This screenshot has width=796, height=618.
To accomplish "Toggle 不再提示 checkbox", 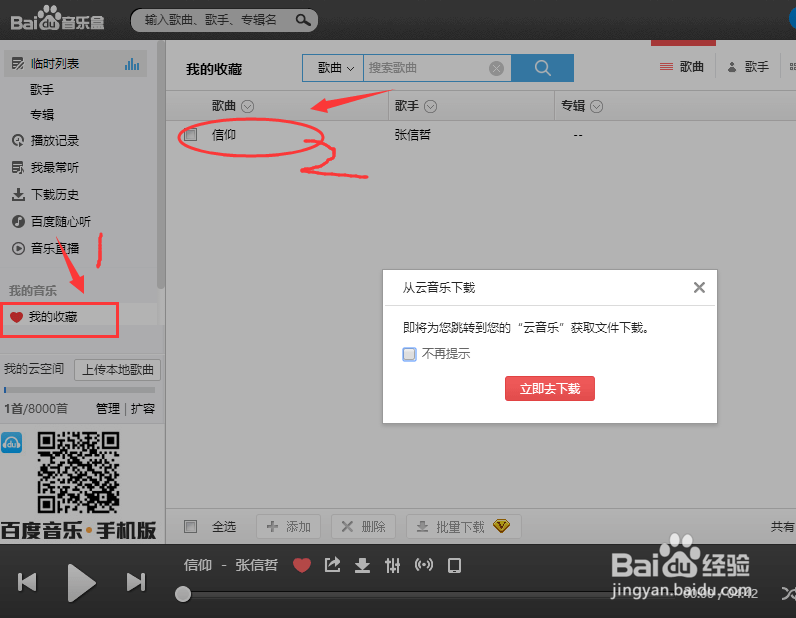I will tap(409, 354).
